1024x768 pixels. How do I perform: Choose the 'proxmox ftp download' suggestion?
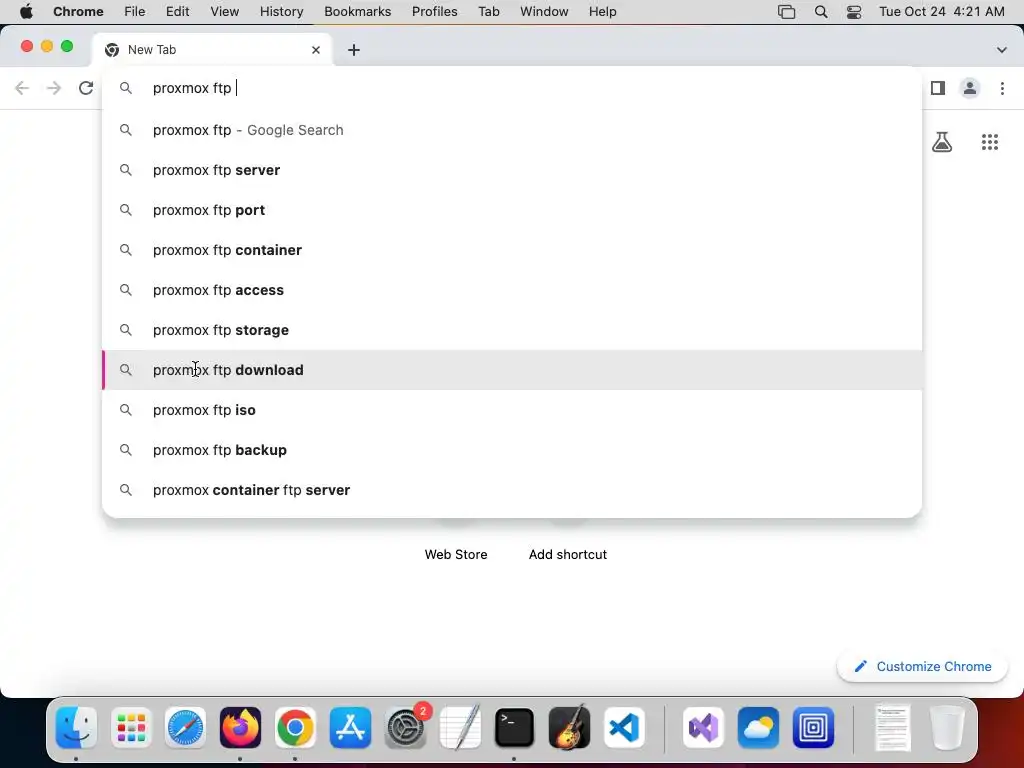(x=512, y=370)
